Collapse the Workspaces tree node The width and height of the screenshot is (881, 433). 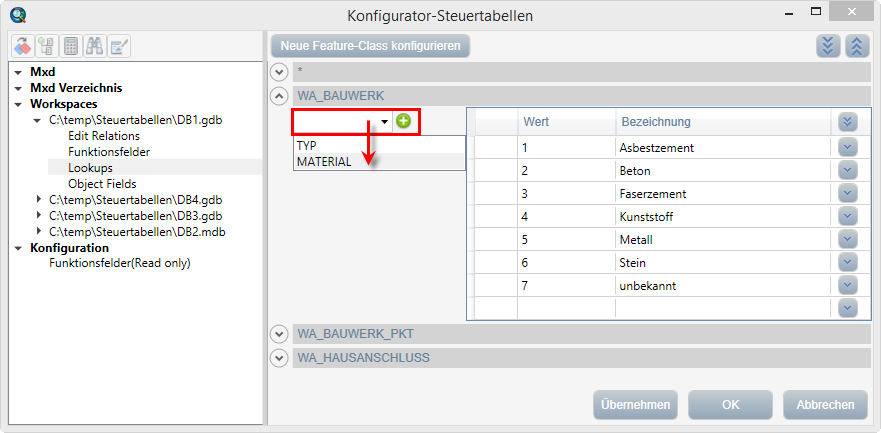(19, 104)
